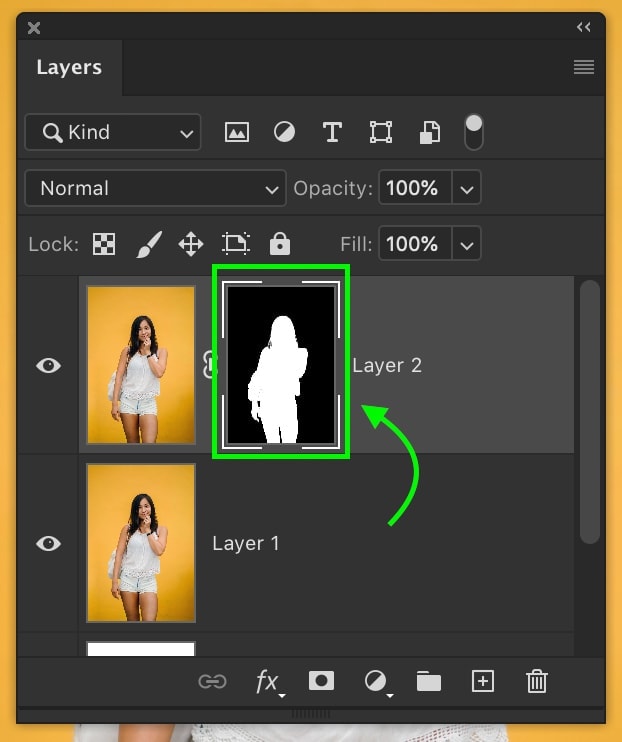Image resolution: width=622 pixels, height=742 pixels.
Task: Prevent auto-nesting artboard lock icon
Action: pos(236,244)
